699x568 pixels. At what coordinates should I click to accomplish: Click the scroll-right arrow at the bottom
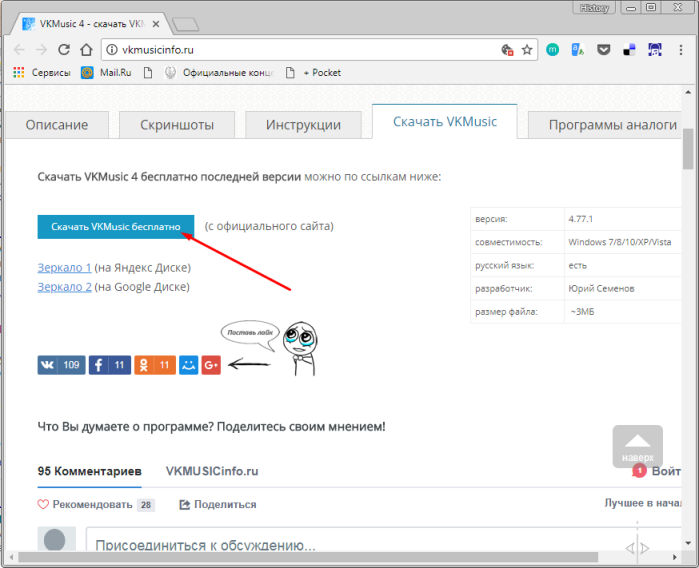pyautogui.click(x=674, y=557)
